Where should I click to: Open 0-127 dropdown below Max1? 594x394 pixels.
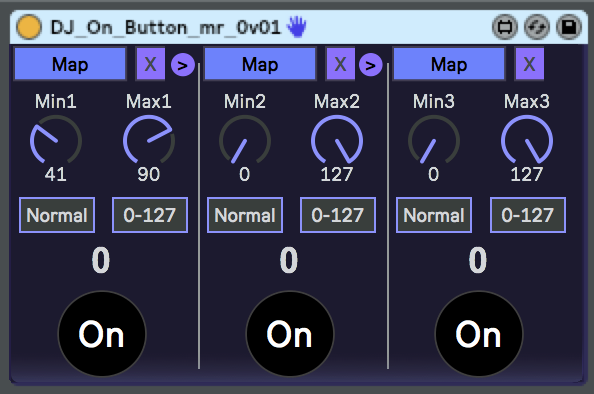[x=150, y=215]
